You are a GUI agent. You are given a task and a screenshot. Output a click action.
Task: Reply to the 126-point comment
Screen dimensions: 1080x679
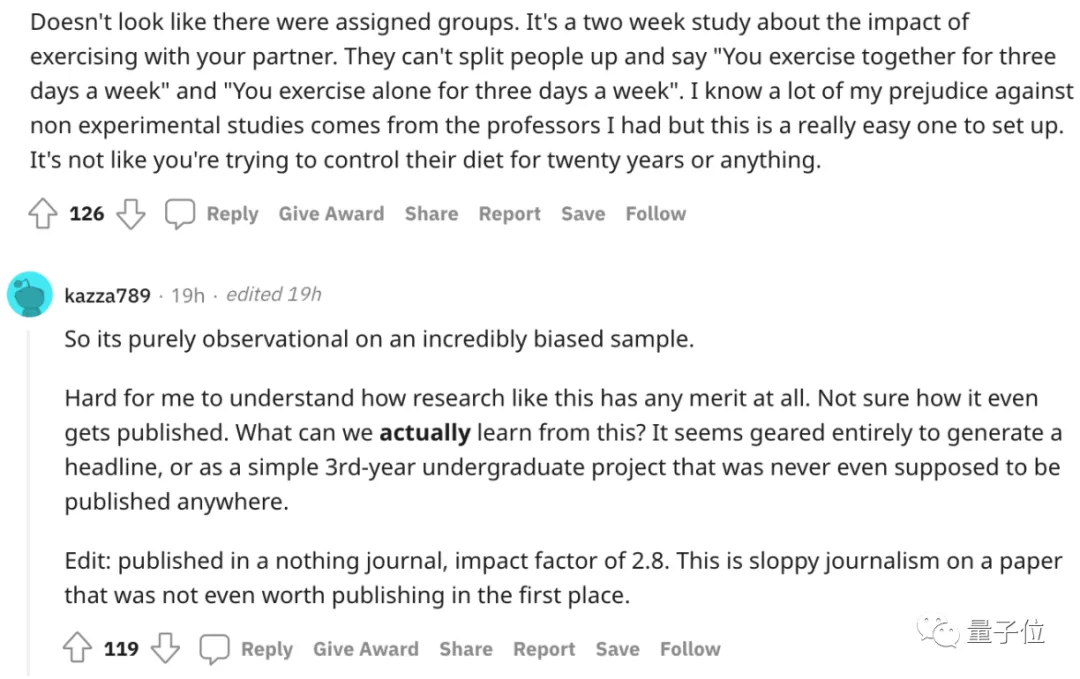click(x=232, y=214)
